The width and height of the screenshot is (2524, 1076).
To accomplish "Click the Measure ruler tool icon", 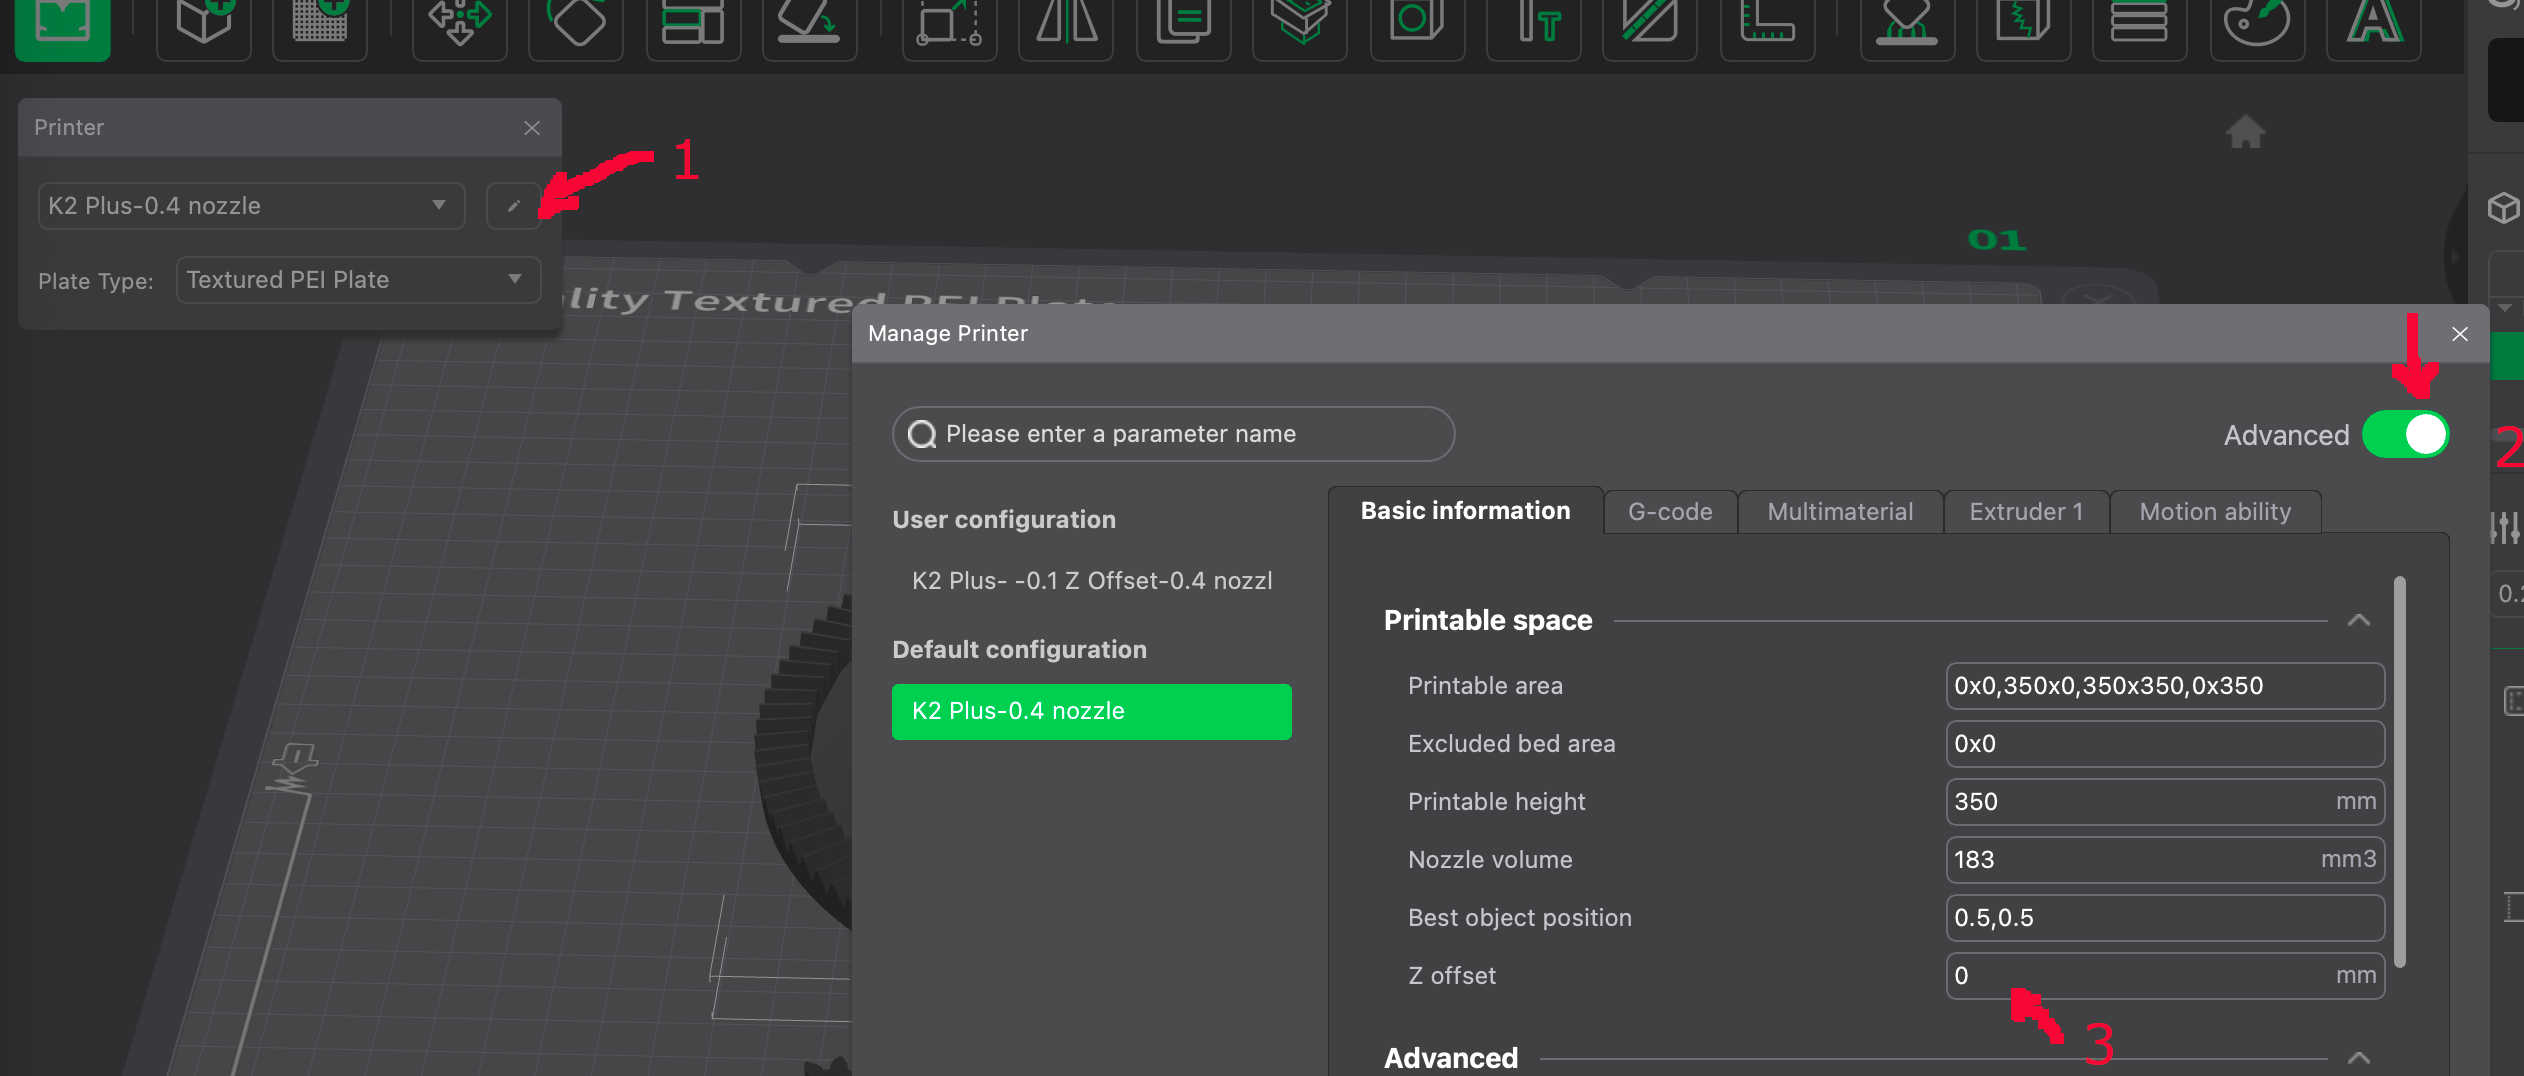I will coord(1767,24).
